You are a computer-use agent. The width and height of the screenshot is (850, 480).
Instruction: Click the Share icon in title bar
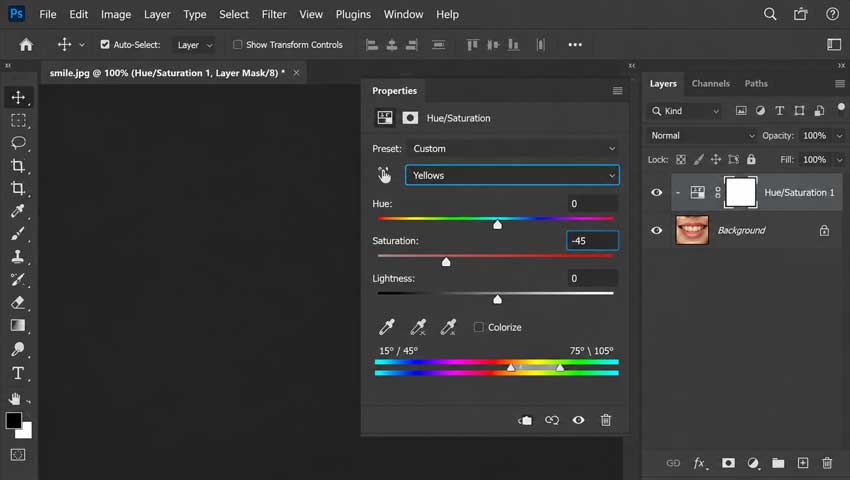pos(801,14)
